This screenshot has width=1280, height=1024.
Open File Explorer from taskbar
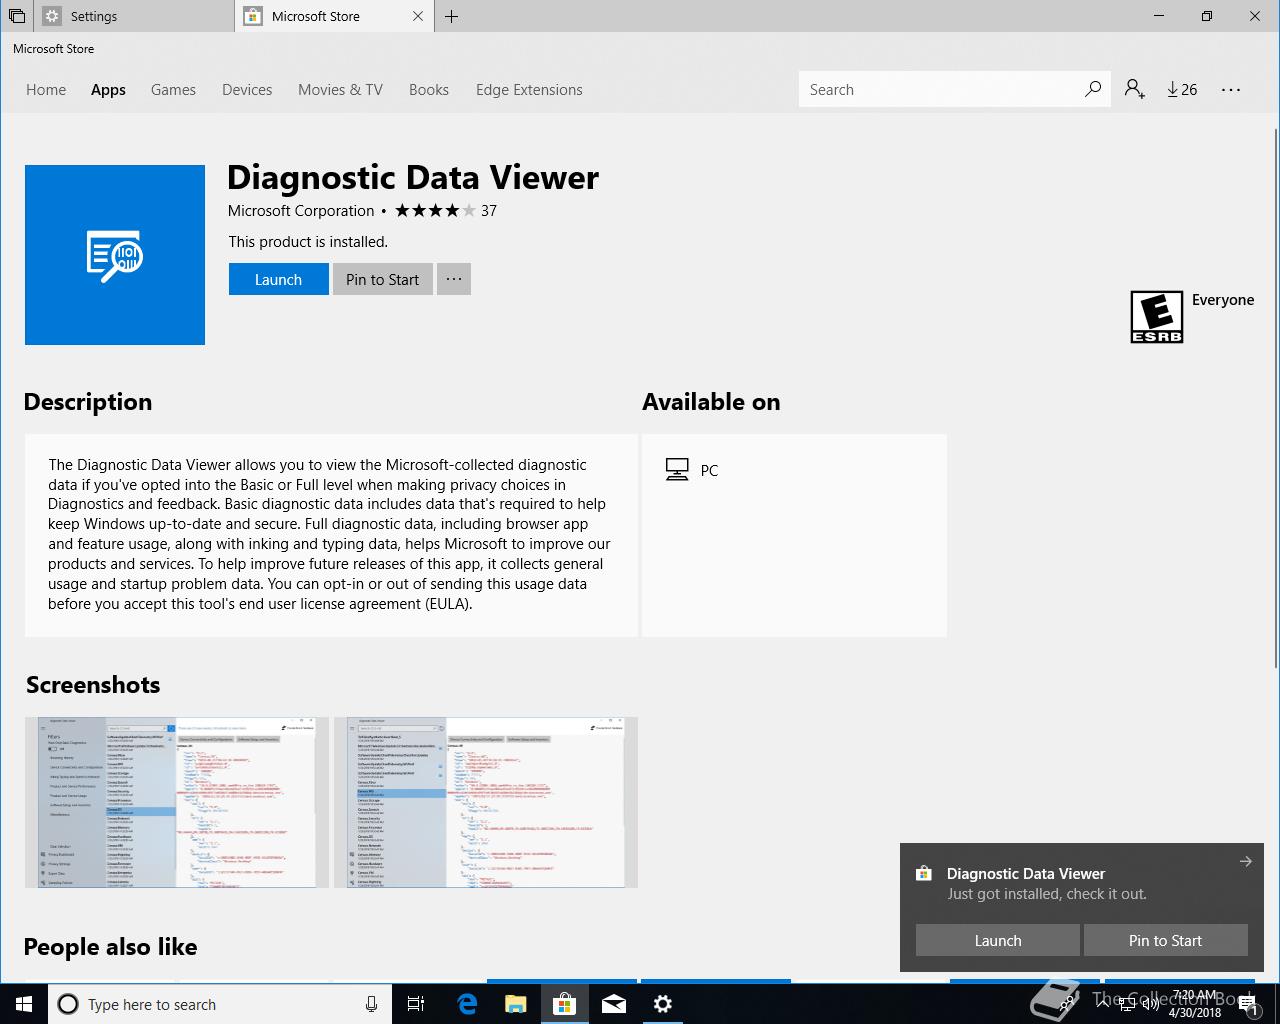coord(515,1004)
